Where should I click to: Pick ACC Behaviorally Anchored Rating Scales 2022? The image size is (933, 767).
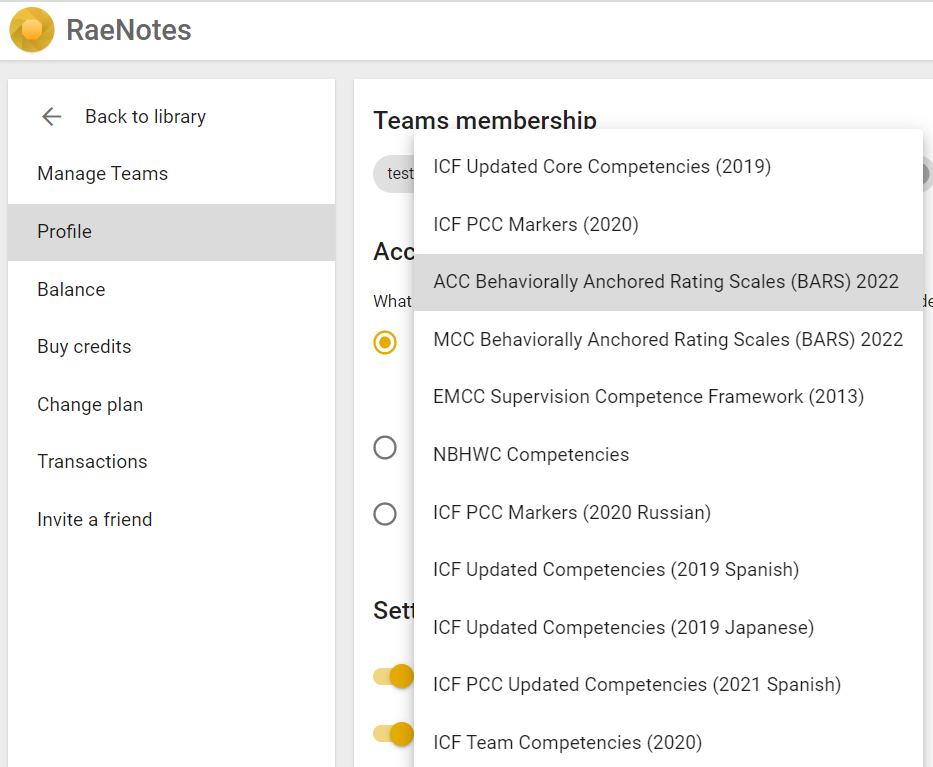[668, 282]
